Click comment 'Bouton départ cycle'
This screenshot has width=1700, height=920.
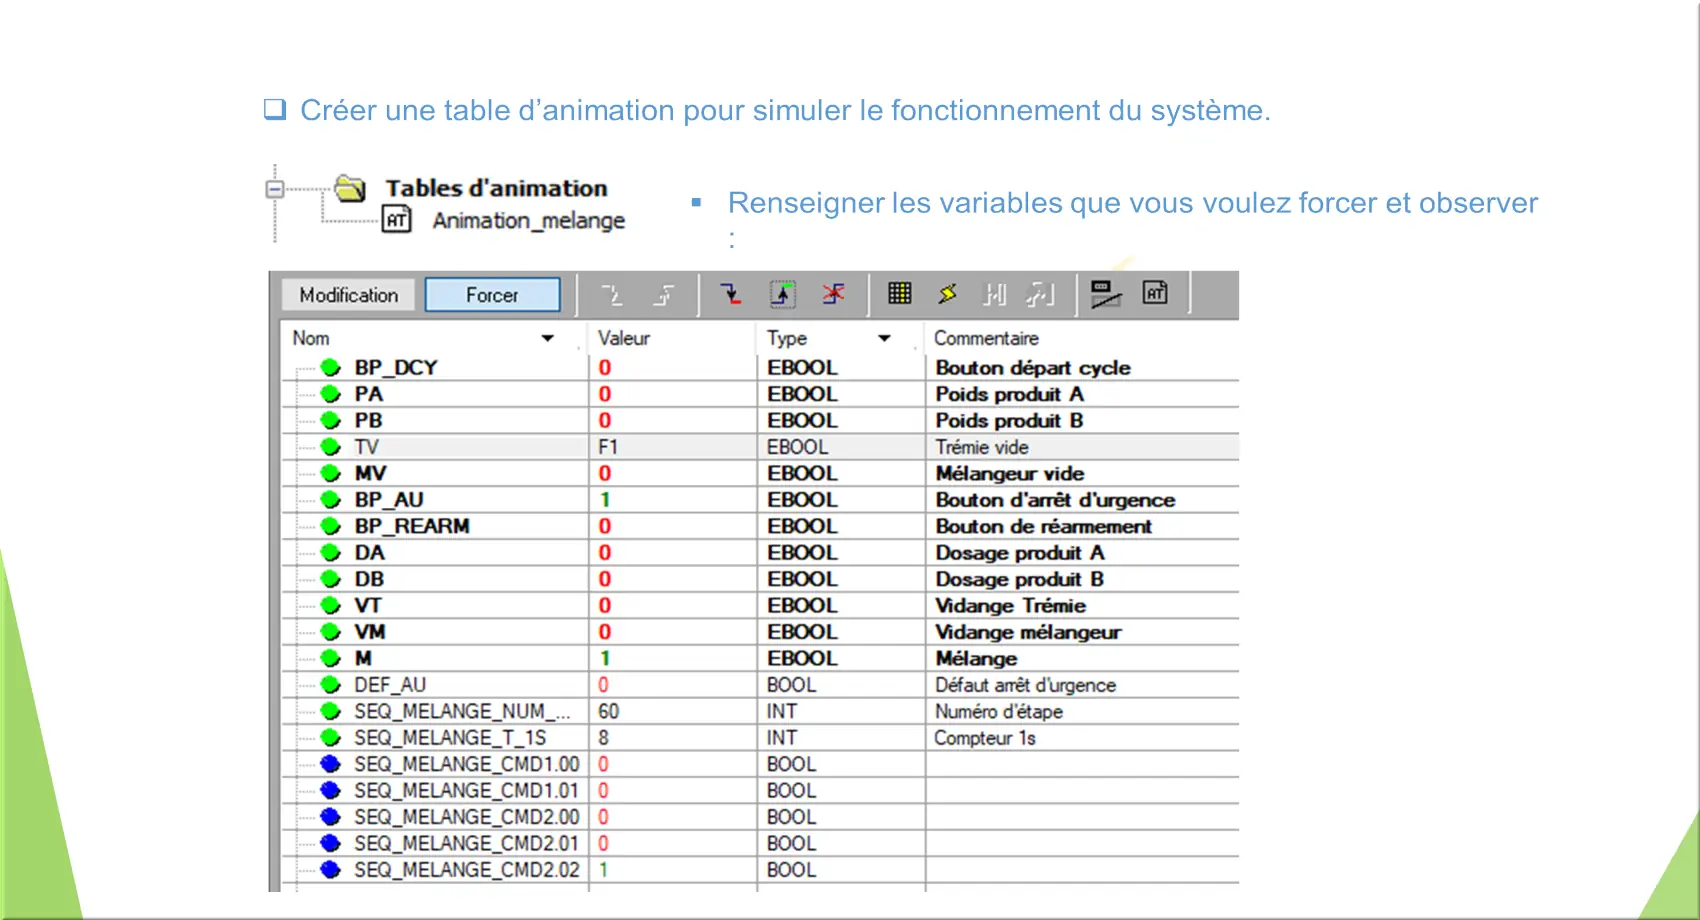coord(1033,368)
